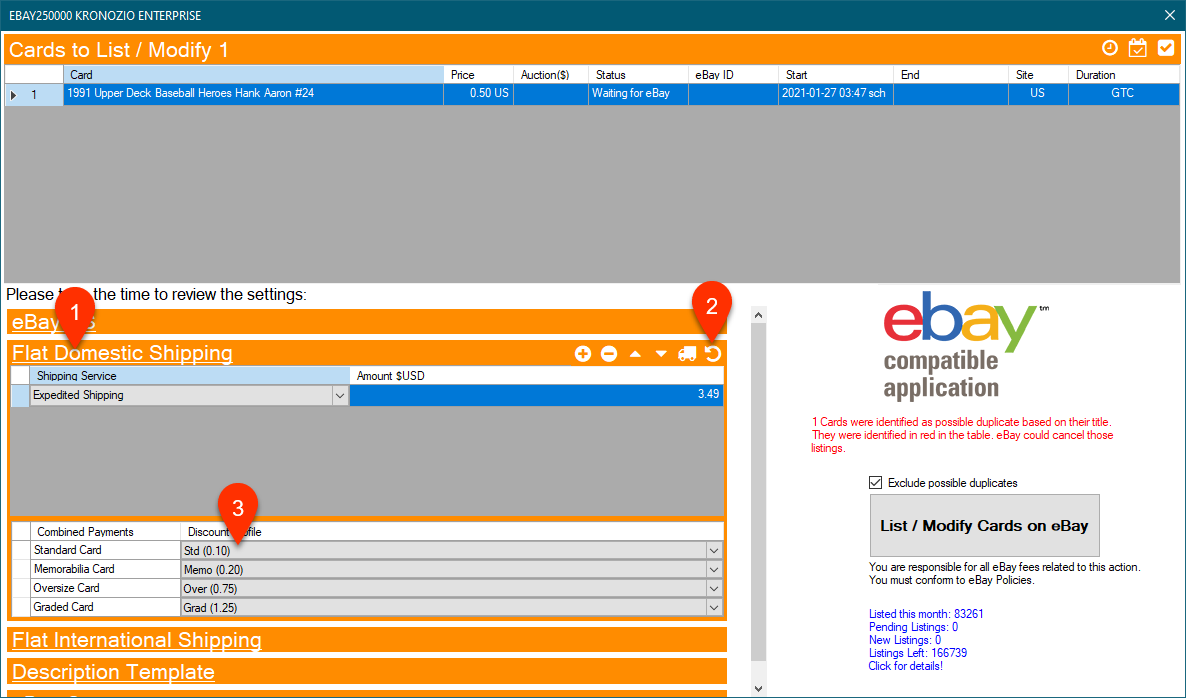The height and width of the screenshot is (698, 1186).
Task: Click the 3.49 shipping amount cell
Action: (x=536, y=395)
